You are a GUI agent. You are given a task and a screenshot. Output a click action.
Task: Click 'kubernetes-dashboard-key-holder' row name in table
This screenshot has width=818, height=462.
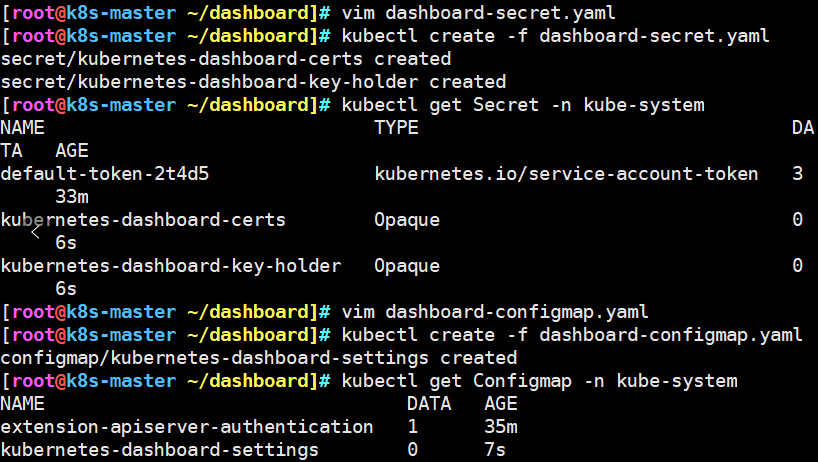171,265
